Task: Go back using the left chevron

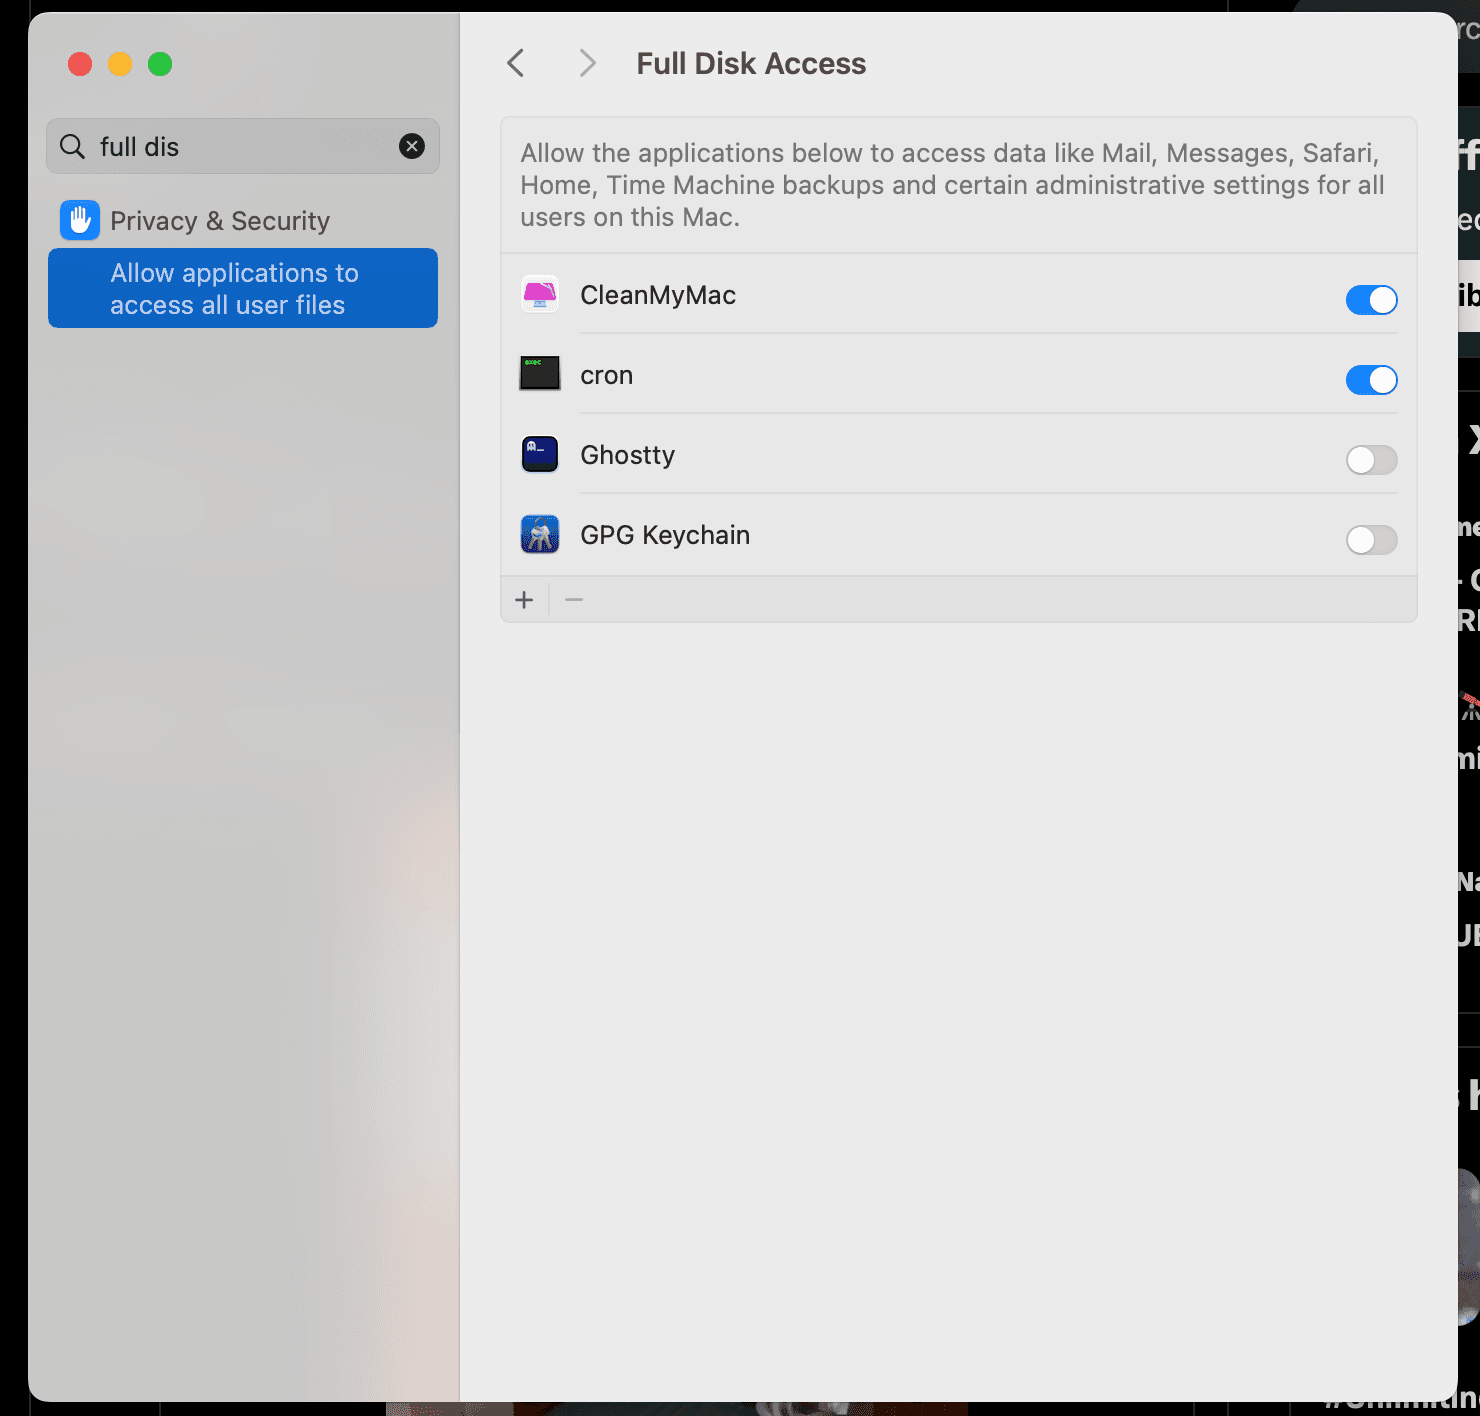Action: (516, 63)
